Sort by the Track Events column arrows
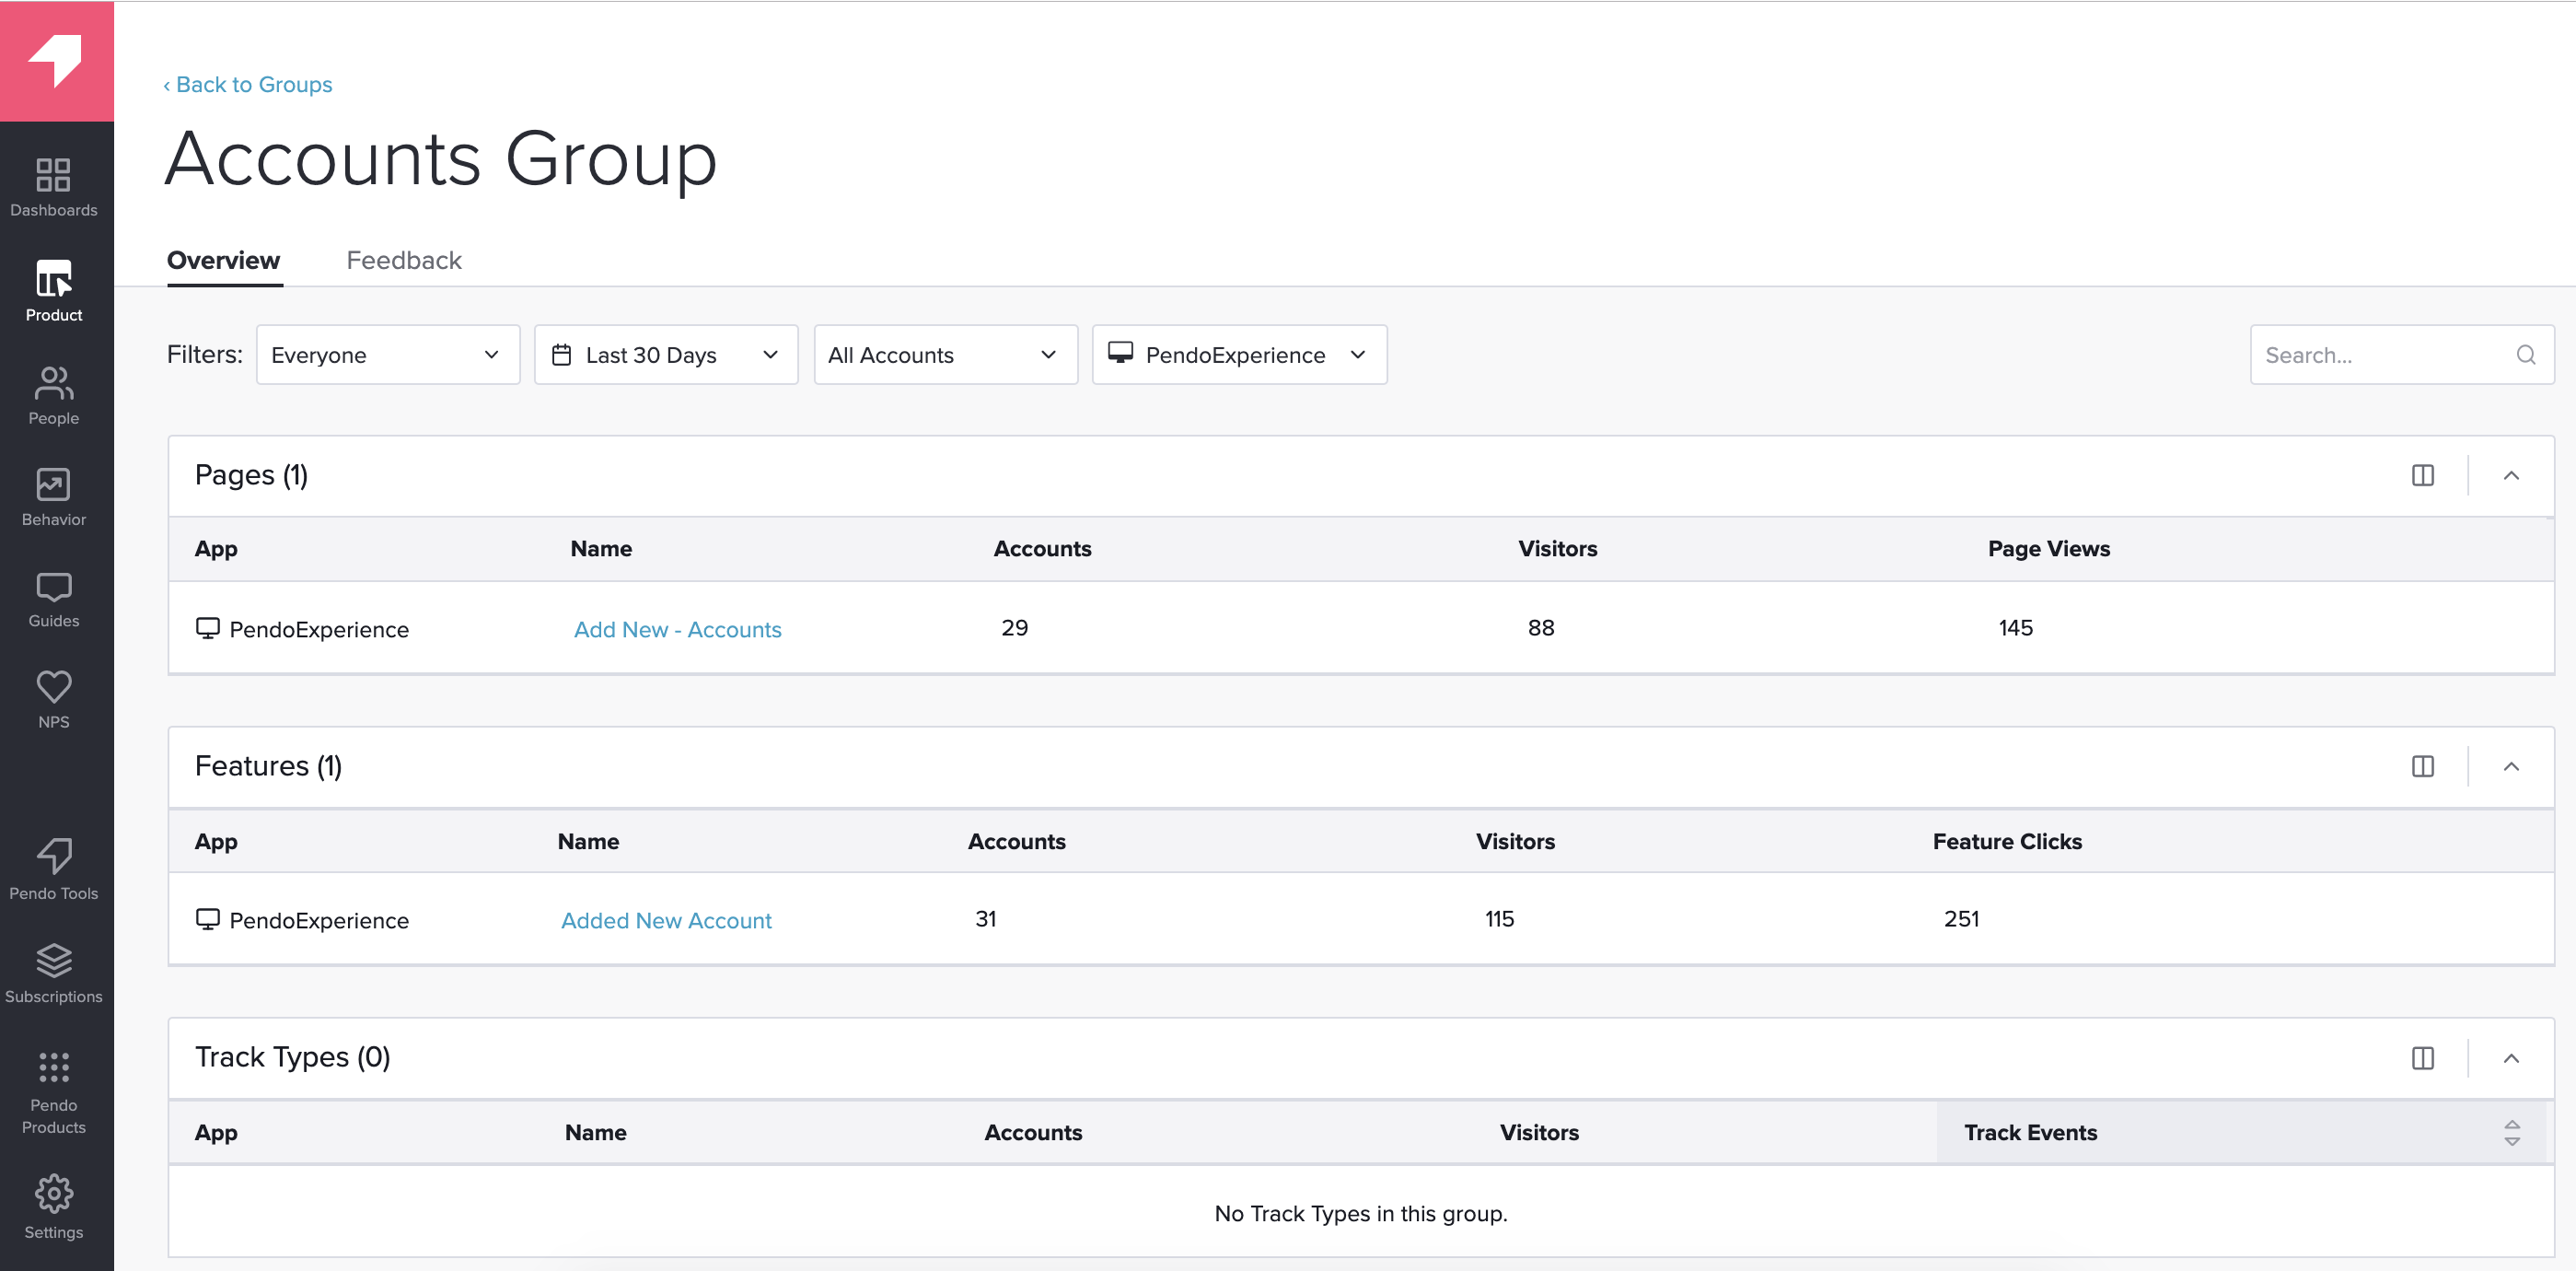This screenshot has width=2576, height=1271. (2511, 1133)
